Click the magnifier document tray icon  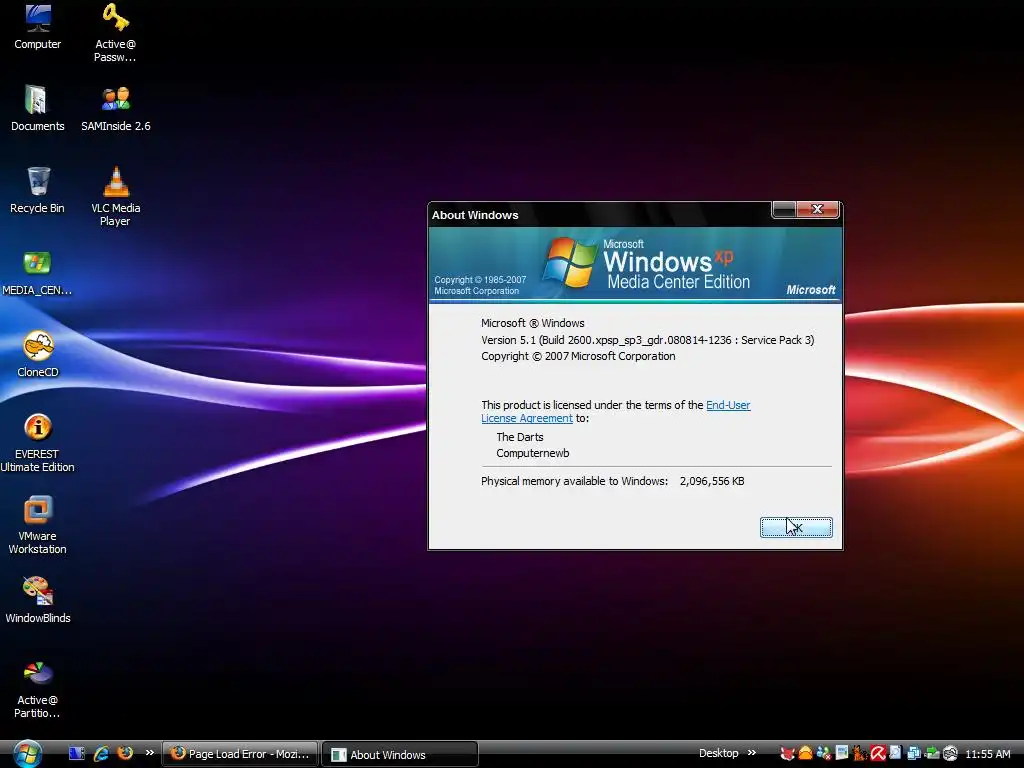895,753
